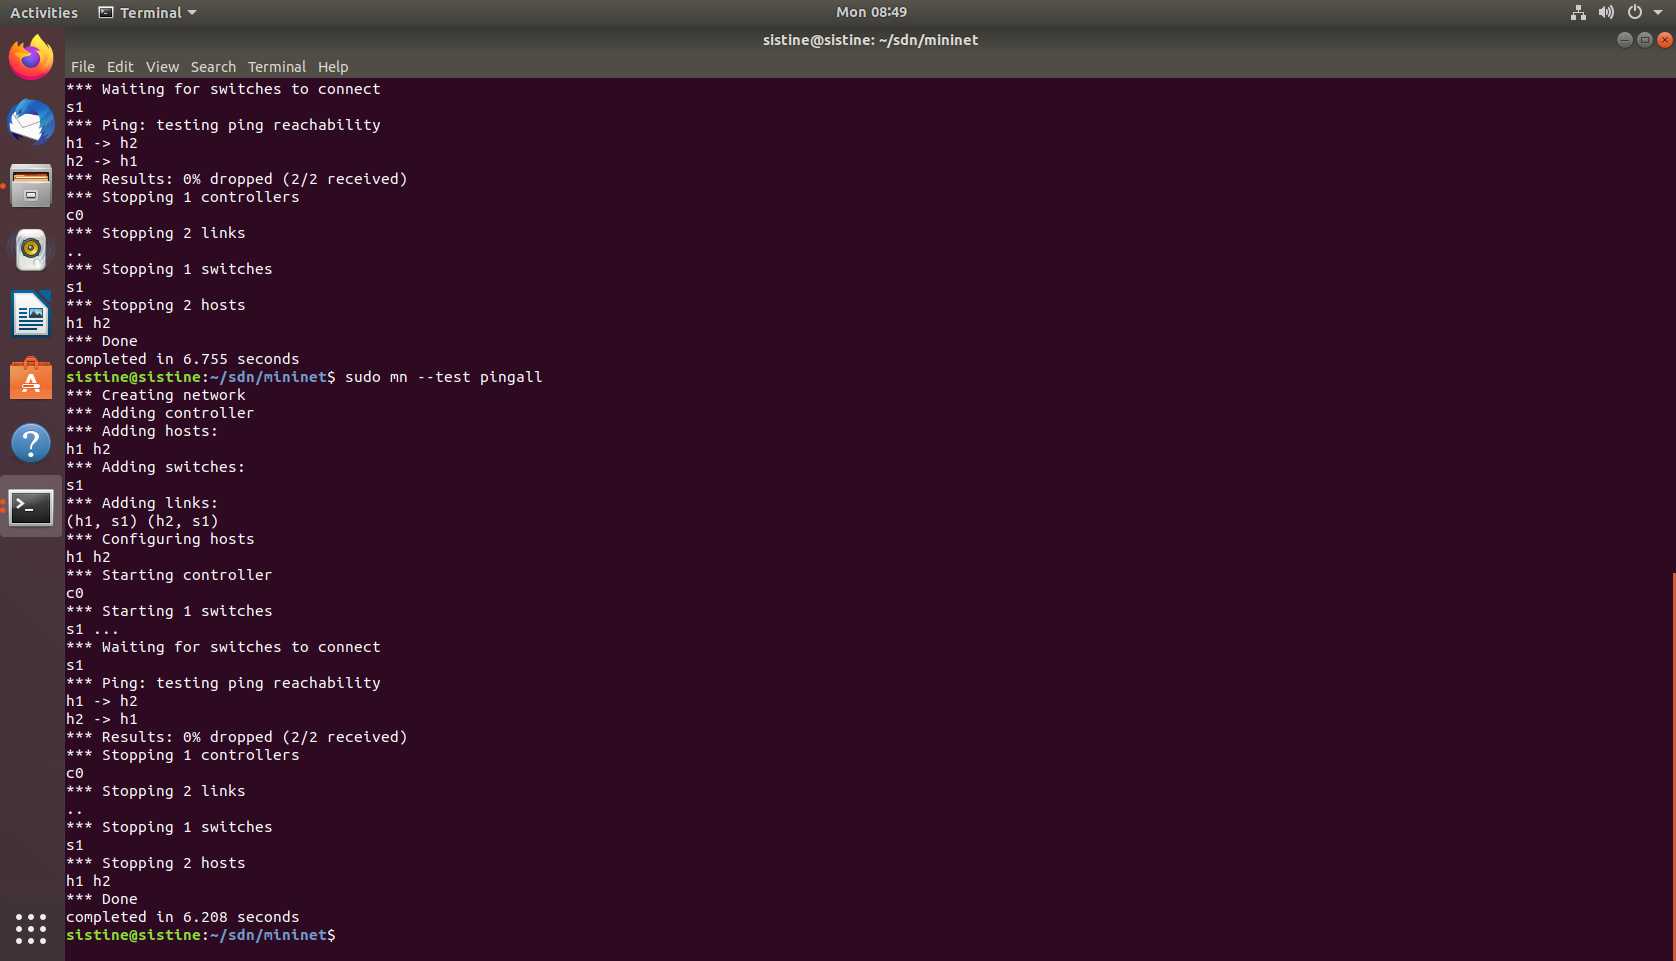Open the Edit menu

point(120,67)
